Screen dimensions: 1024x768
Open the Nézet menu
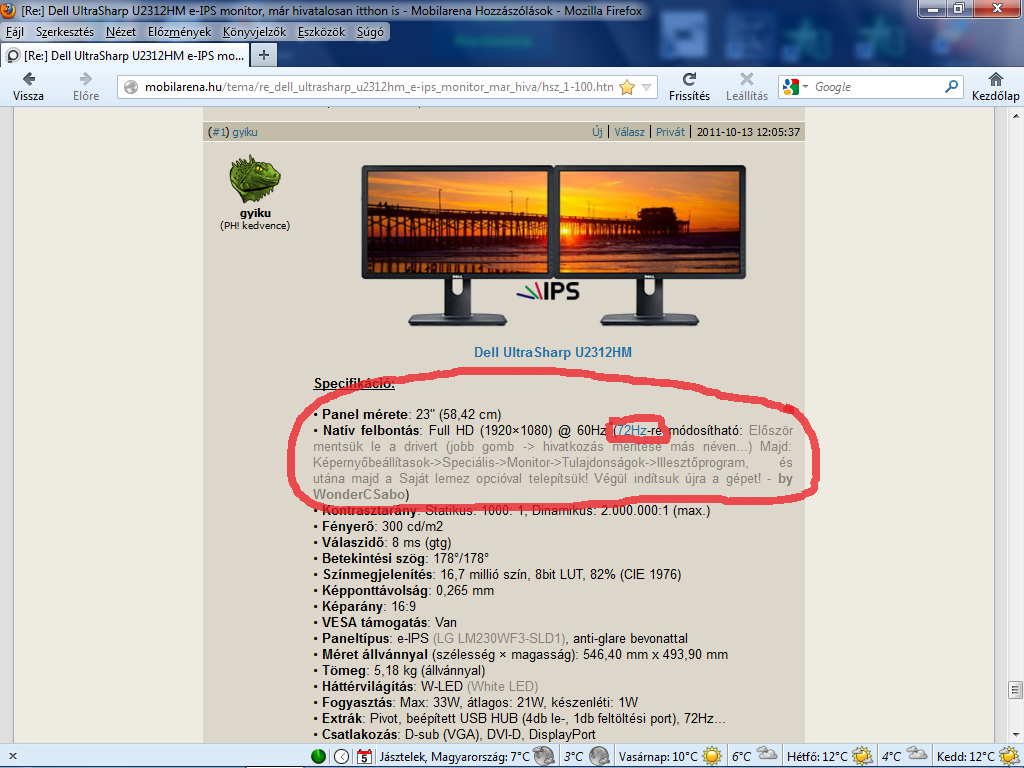tap(121, 31)
